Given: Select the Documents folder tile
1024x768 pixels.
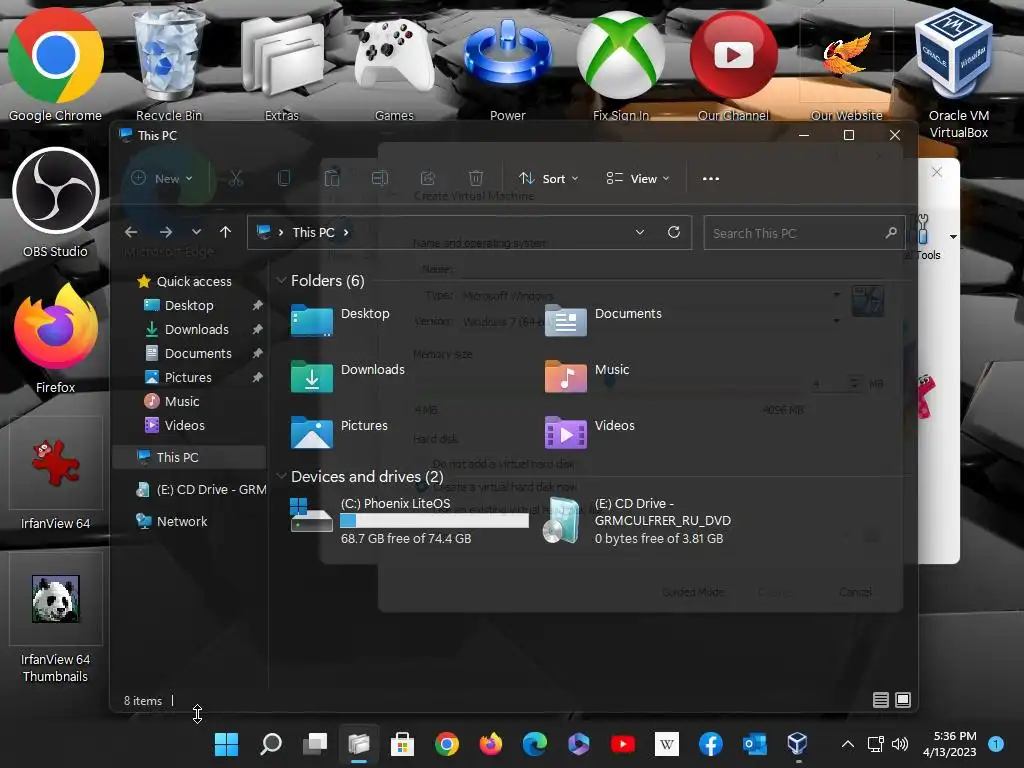Looking at the screenshot, I should [603, 320].
